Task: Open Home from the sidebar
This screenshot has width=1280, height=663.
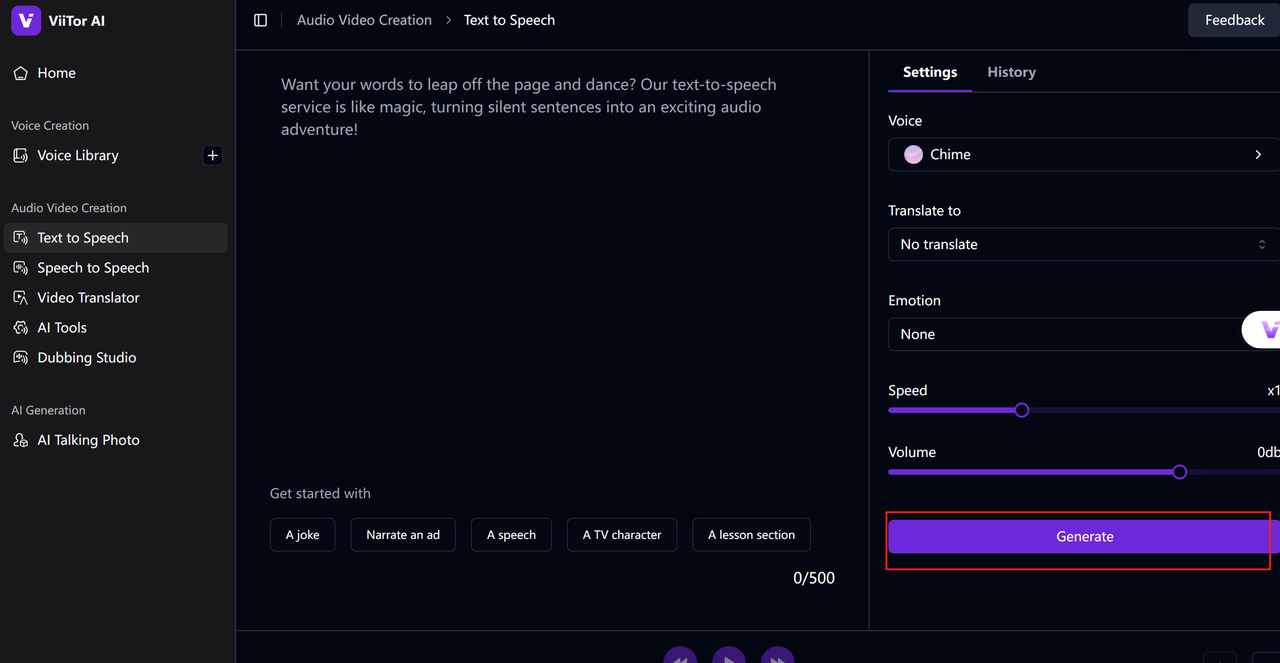Action: click(x=56, y=73)
